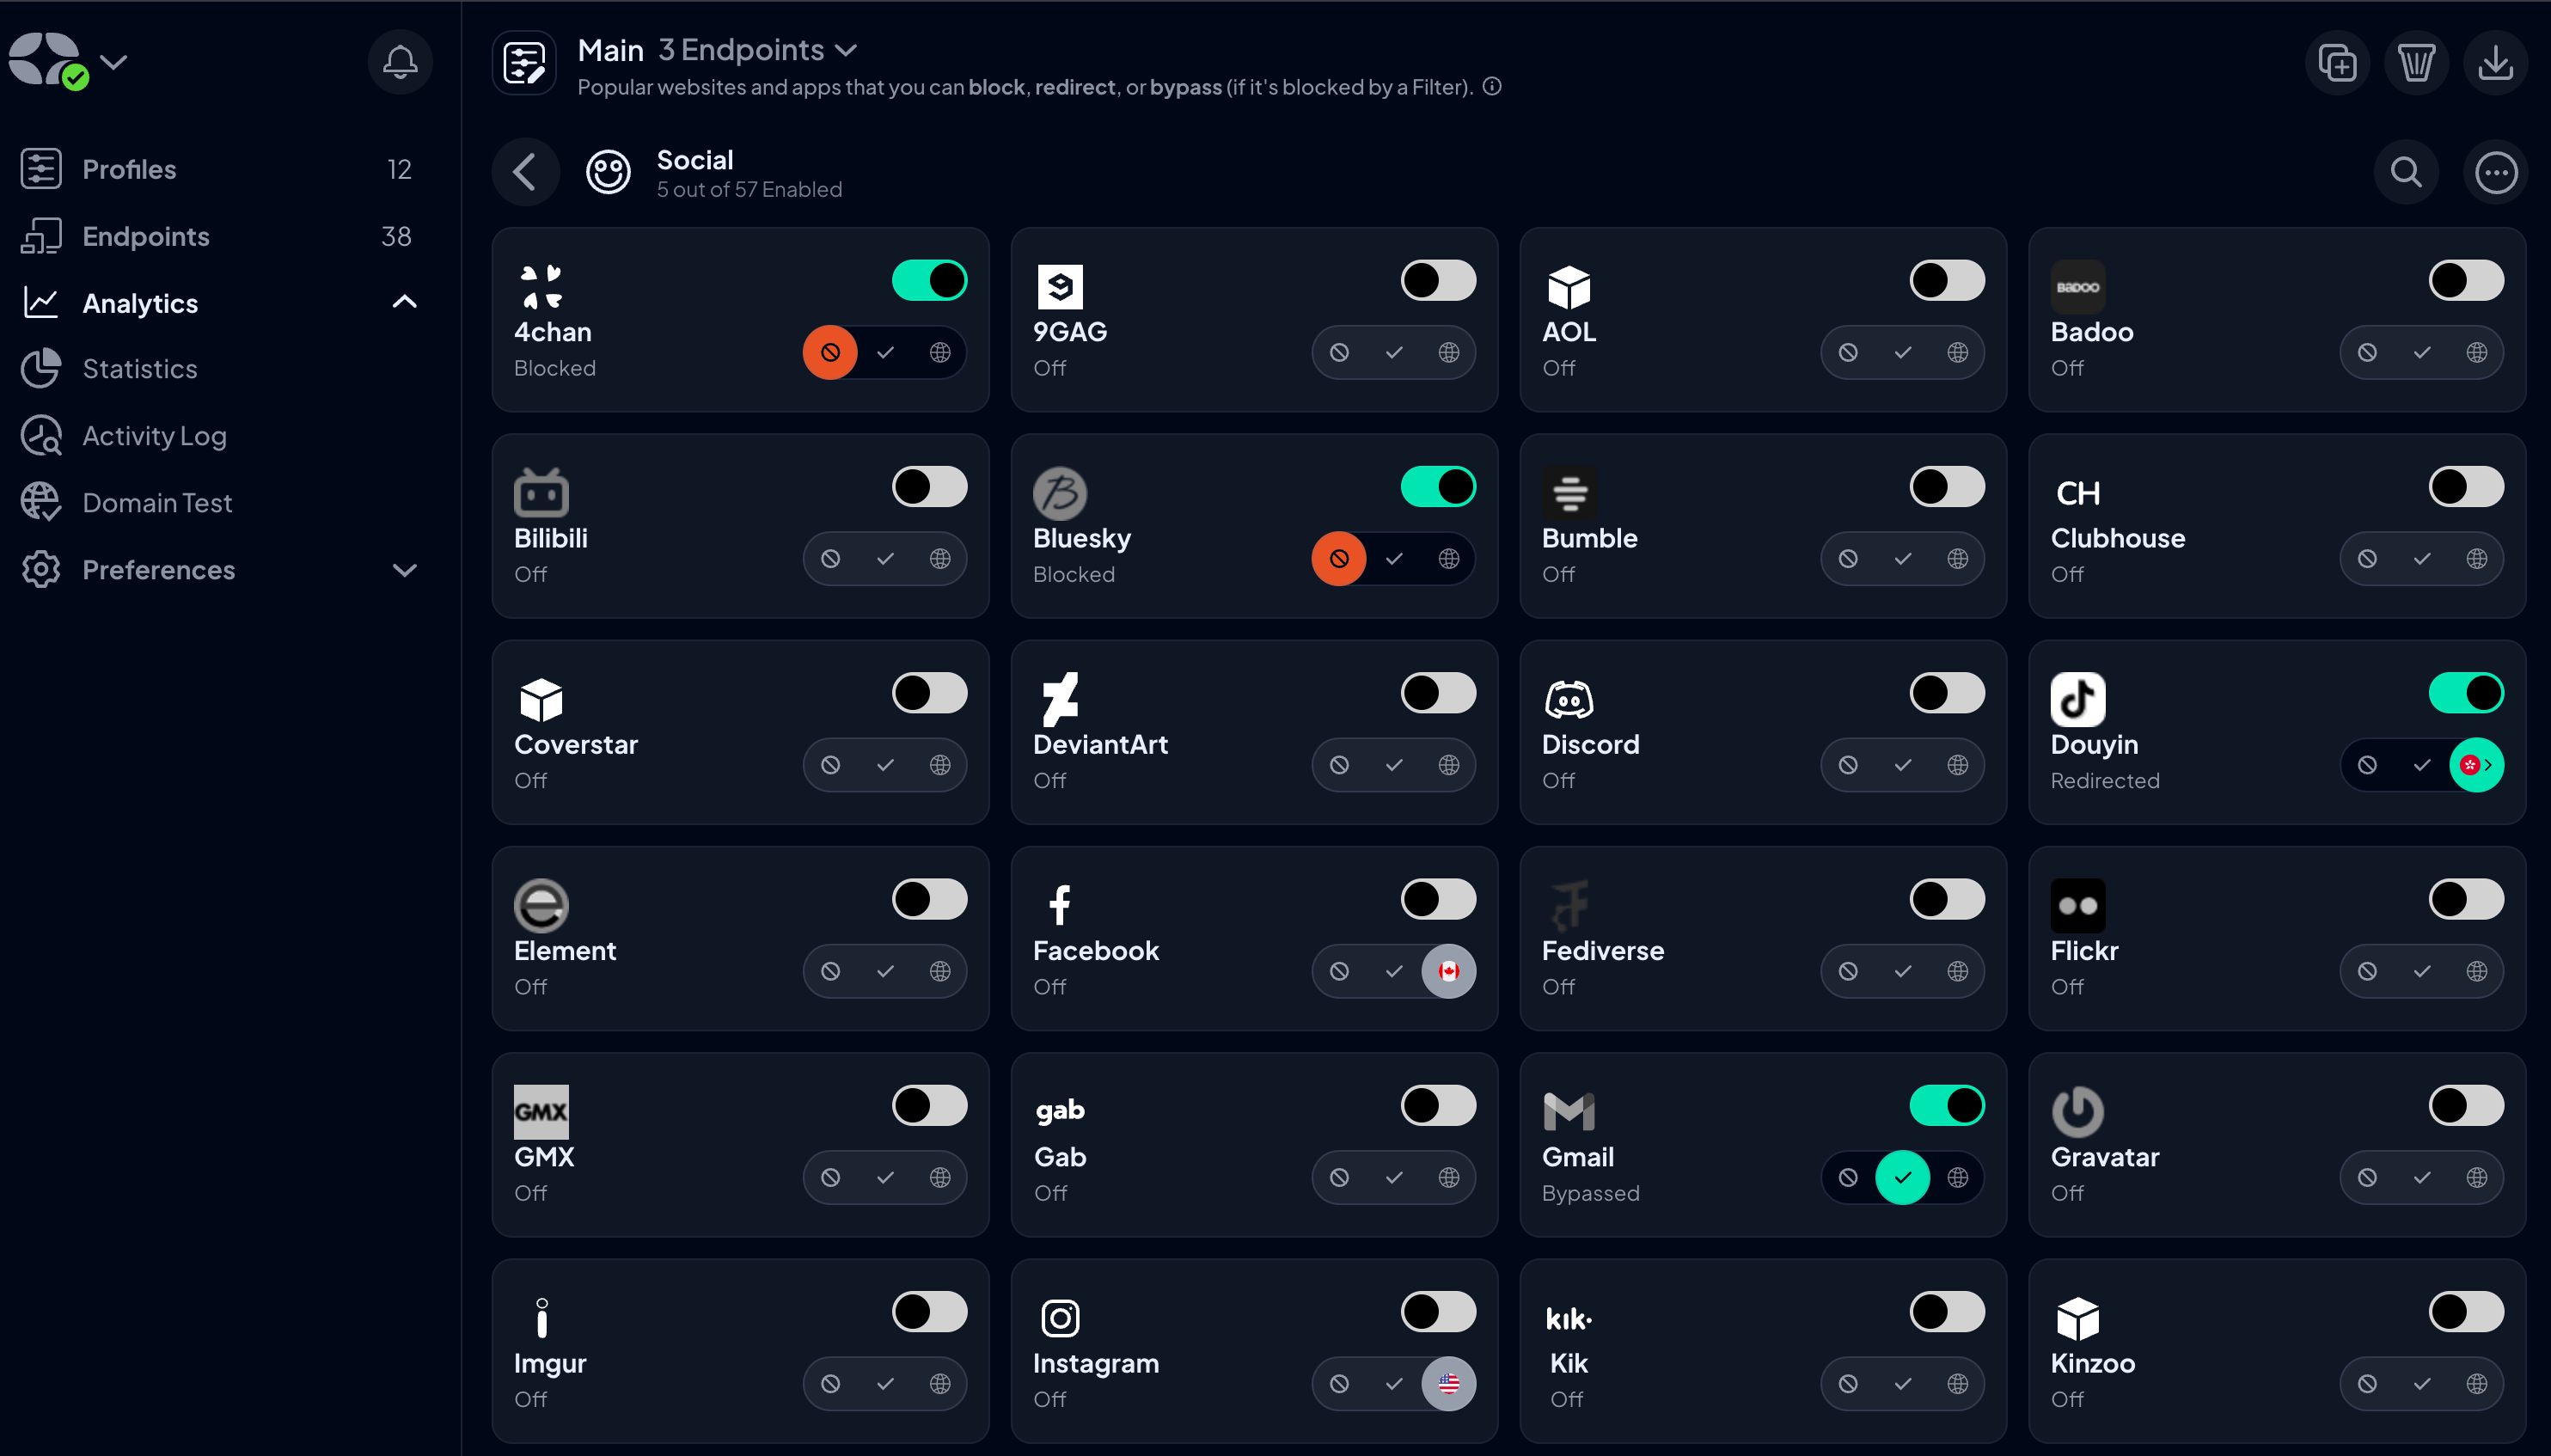Image resolution: width=2551 pixels, height=1456 pixels.
Task: Click the profile editor icon beside Main
Action: point(524,63)
